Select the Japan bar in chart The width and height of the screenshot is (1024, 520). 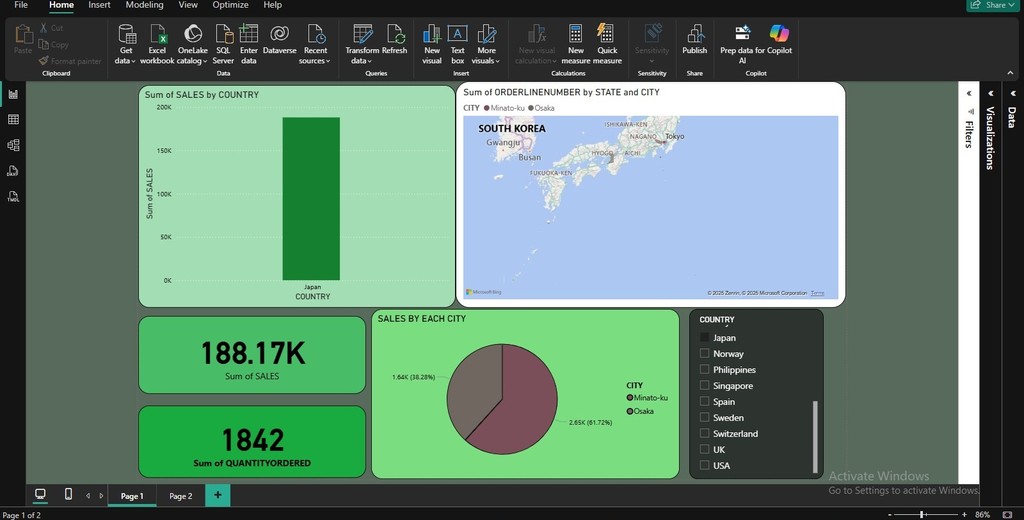(x=311, y=199)
